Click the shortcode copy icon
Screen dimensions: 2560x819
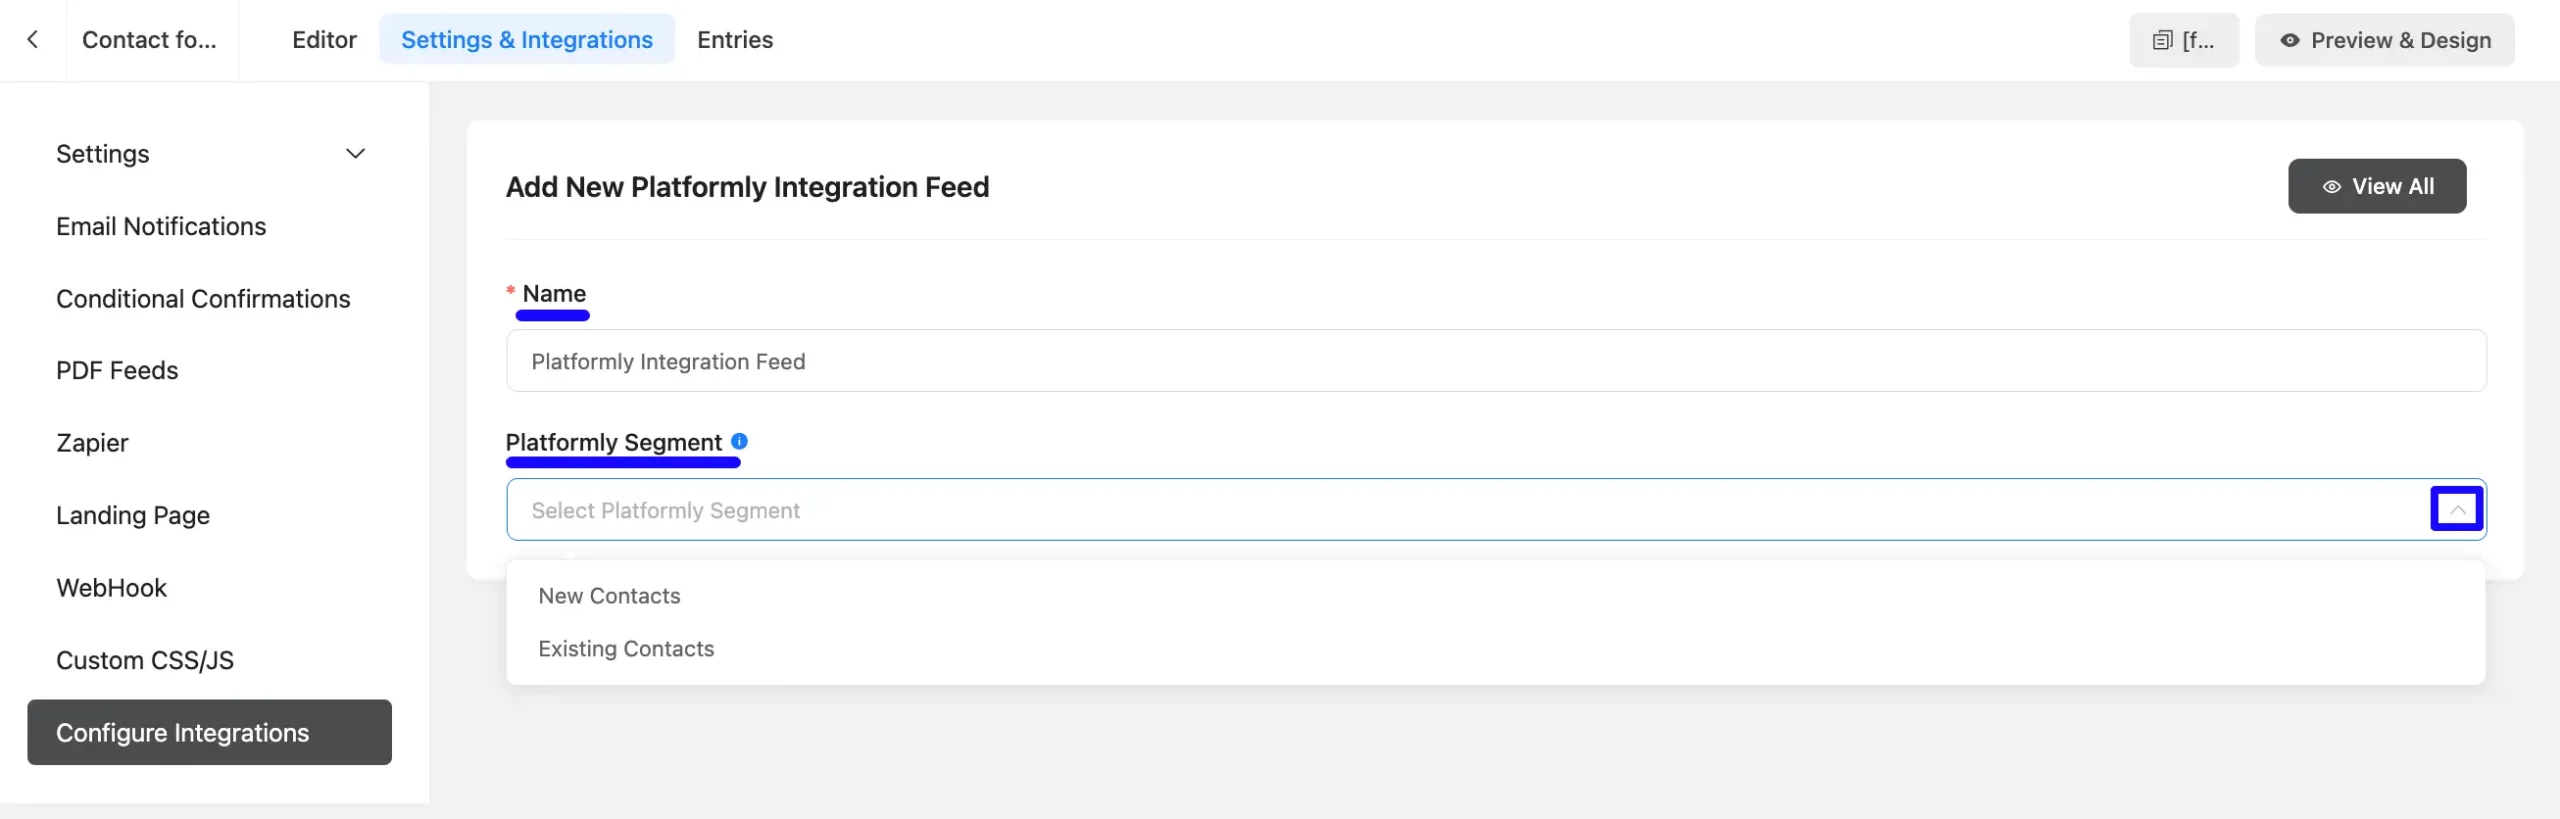2163,40
